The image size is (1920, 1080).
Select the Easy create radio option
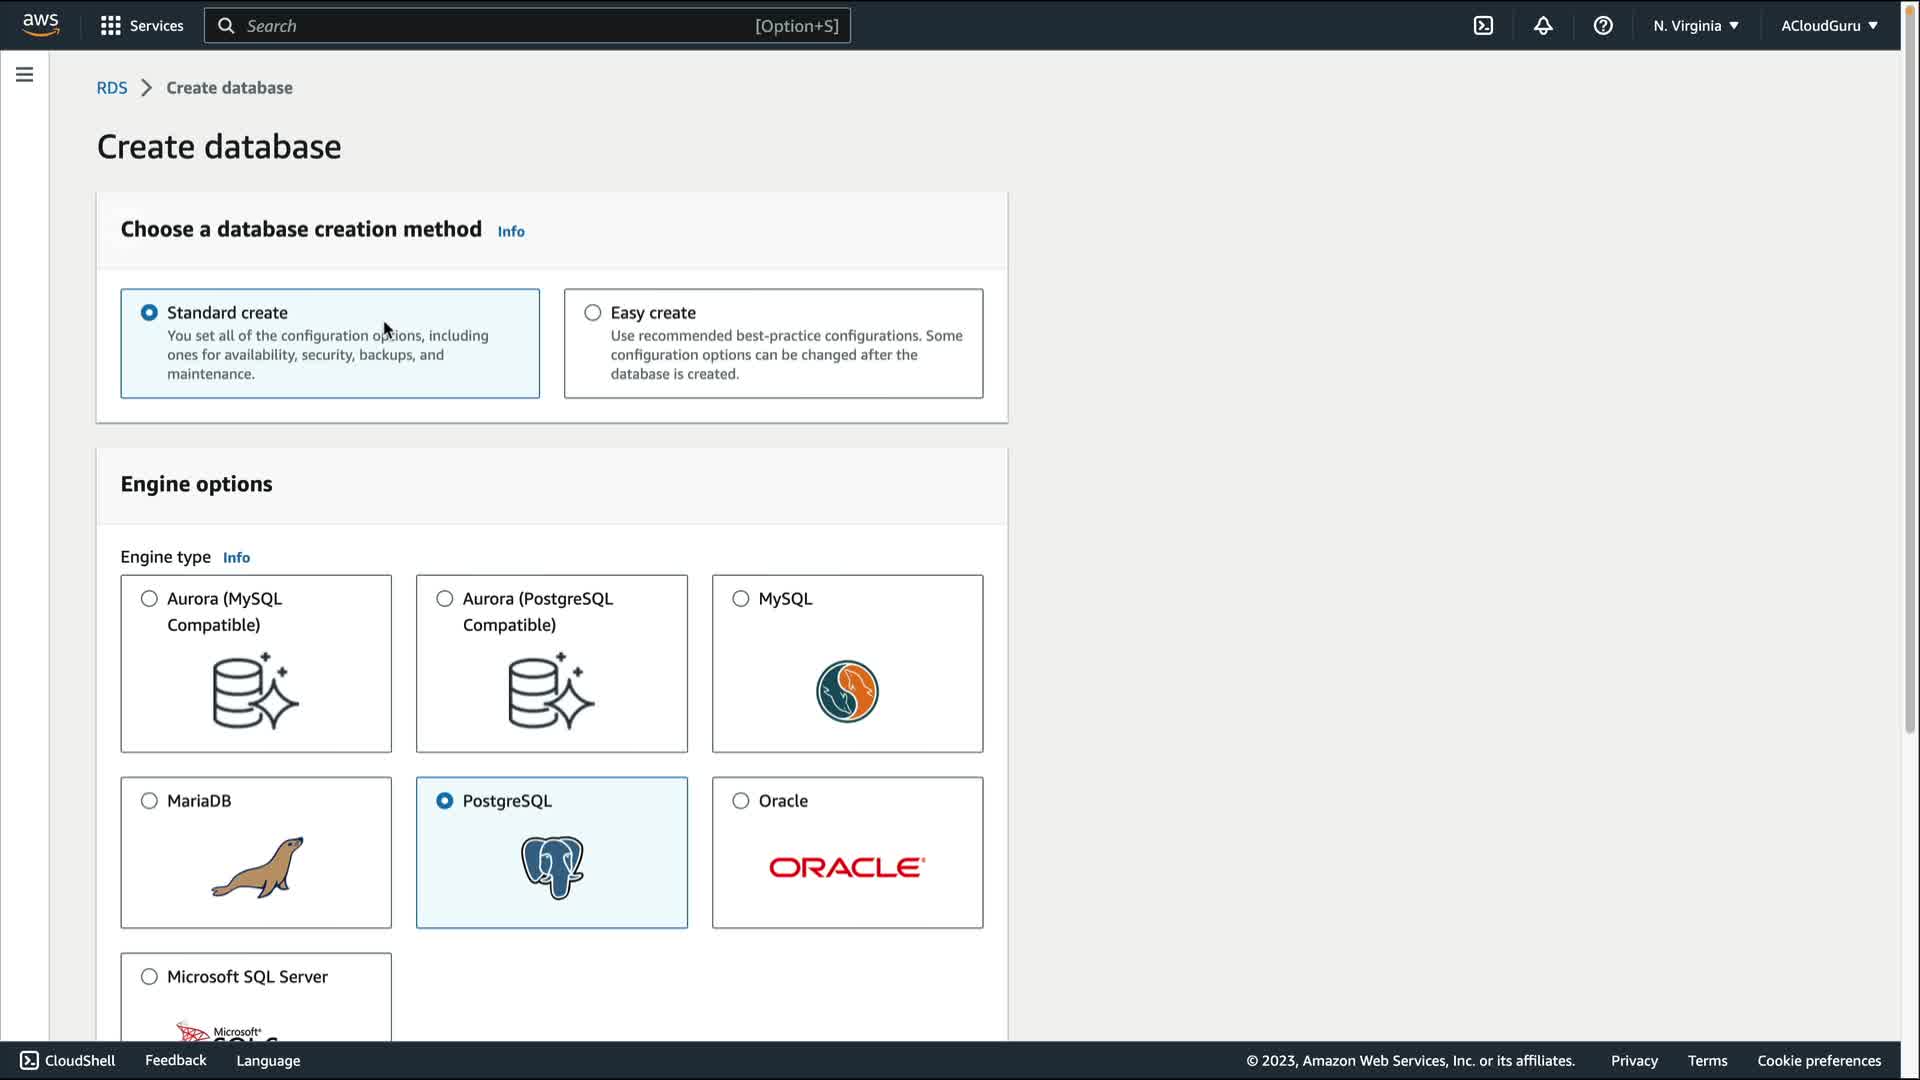(x=593, y=313)
